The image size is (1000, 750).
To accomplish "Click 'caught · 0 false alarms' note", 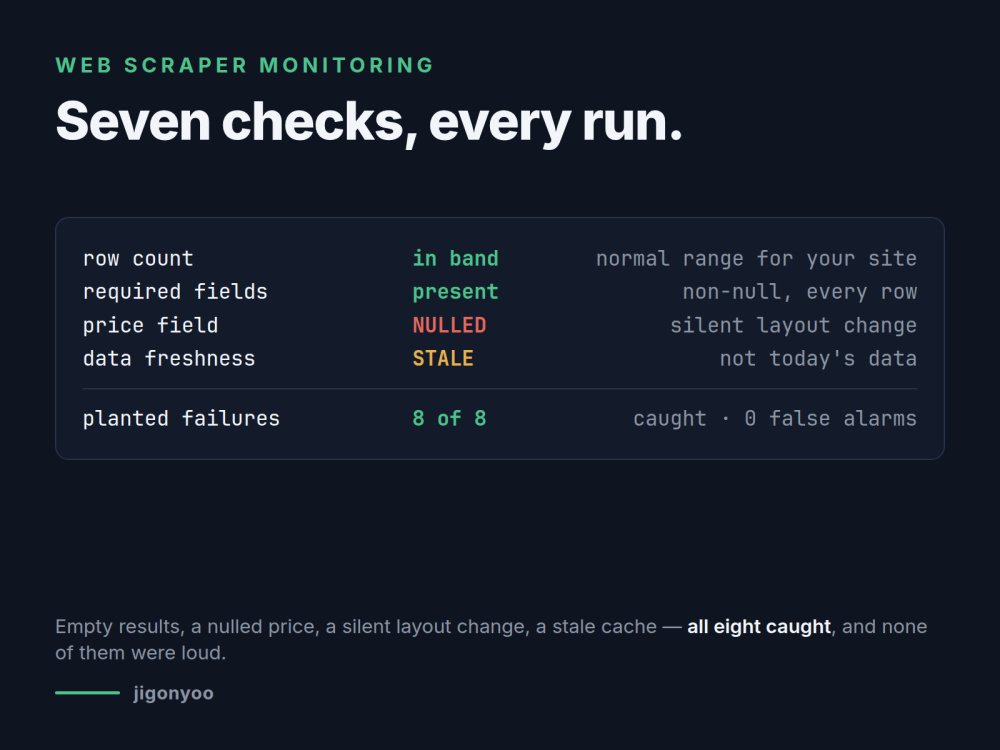I will [x=775, y=418].
